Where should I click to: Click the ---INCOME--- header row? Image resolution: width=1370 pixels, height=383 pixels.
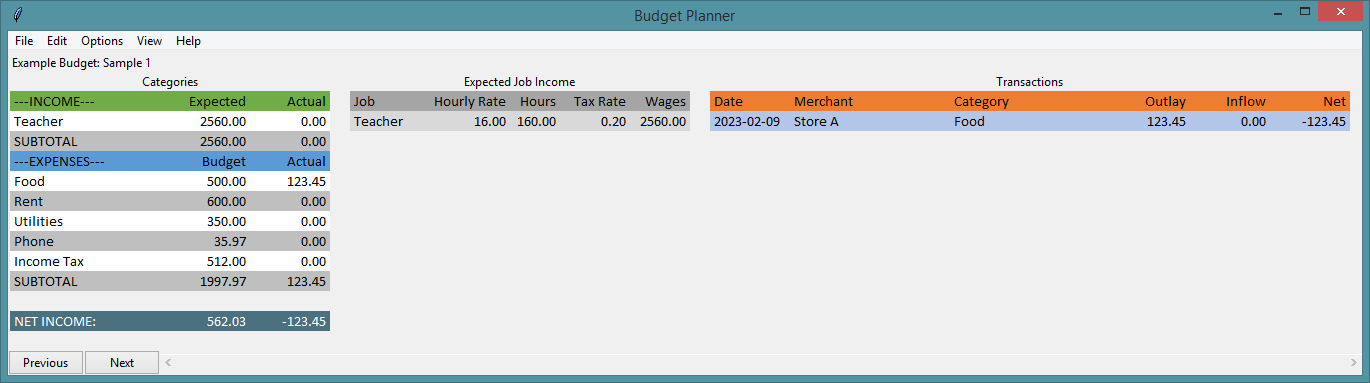click(x=170, y=101)
